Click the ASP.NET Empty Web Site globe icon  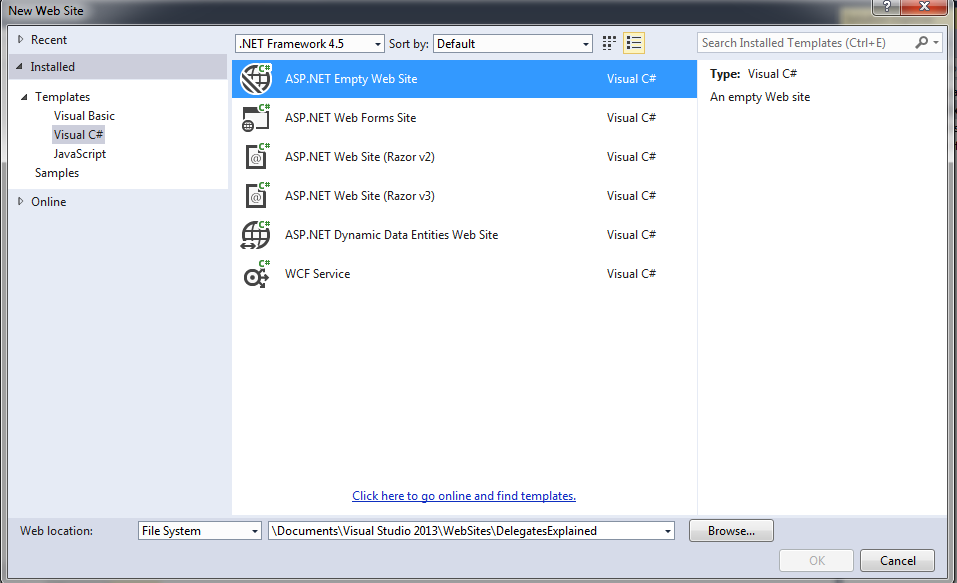pyautogui.click(x=256, y=79)
